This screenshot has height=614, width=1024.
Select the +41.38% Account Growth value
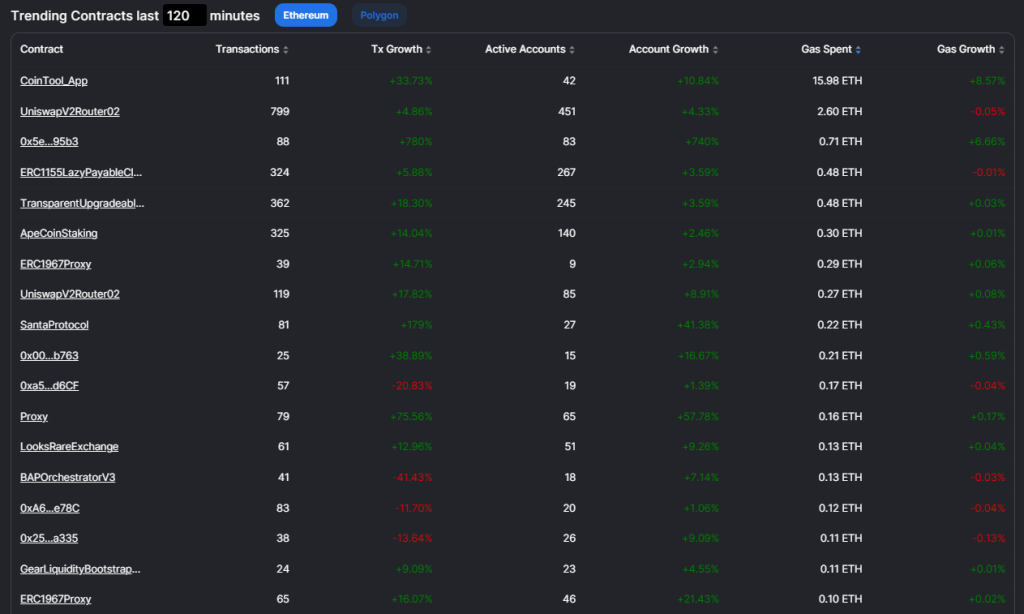tap(698, 325)
